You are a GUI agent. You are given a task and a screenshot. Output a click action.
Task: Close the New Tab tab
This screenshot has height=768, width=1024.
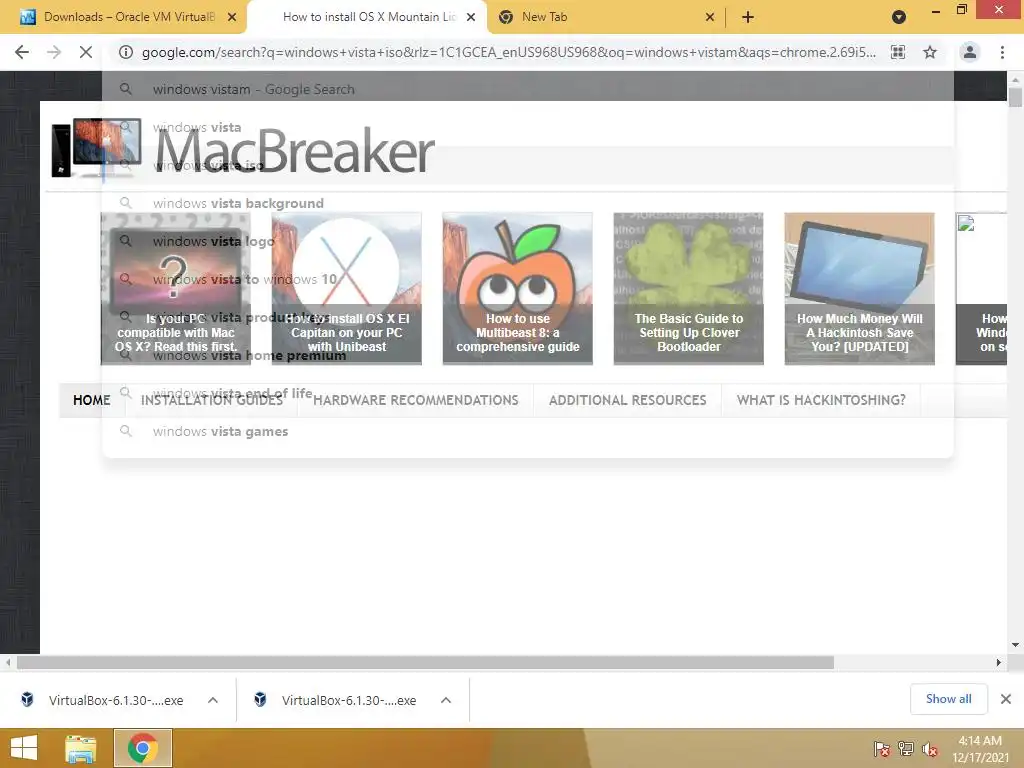point(710,17)
